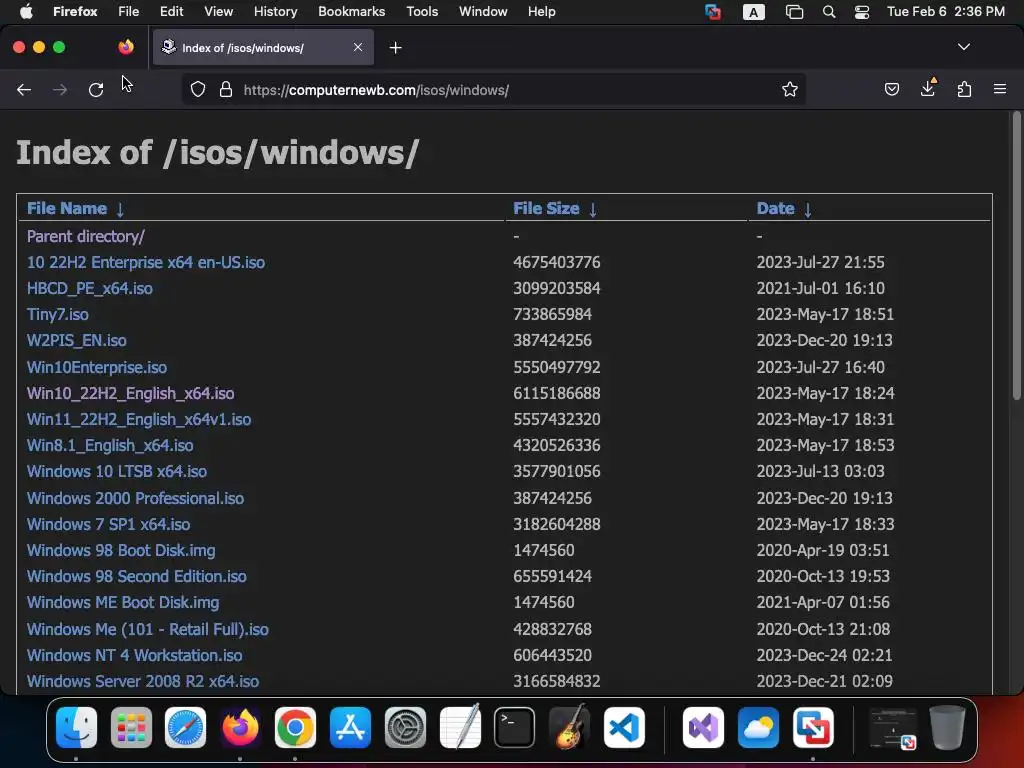Open the Firefox app menu
Screen dimensions: 1024x768
pos(75,12)
